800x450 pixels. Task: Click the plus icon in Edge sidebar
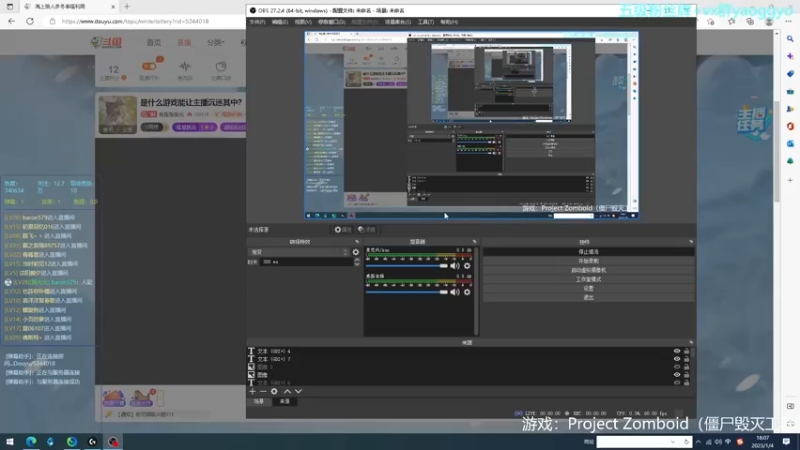[790, 180]
